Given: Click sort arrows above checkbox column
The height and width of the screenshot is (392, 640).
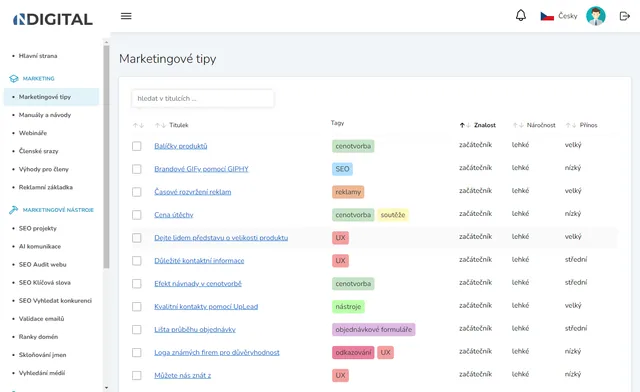Looking at the screenshot, I should (x=138, y=125).
